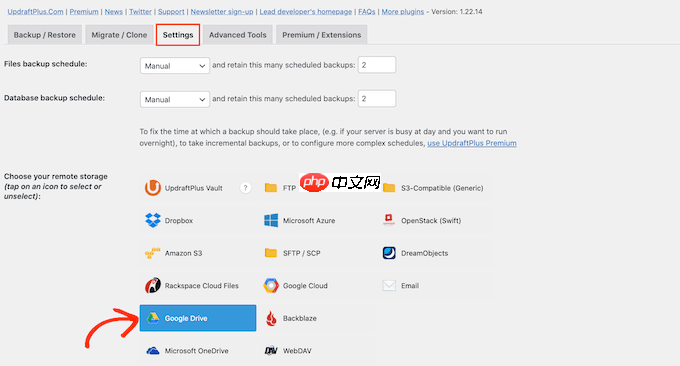Screen dimensions: 680x366
Task: Click the S3-Compatible (Generic) label text
Action: coord(442,188)
